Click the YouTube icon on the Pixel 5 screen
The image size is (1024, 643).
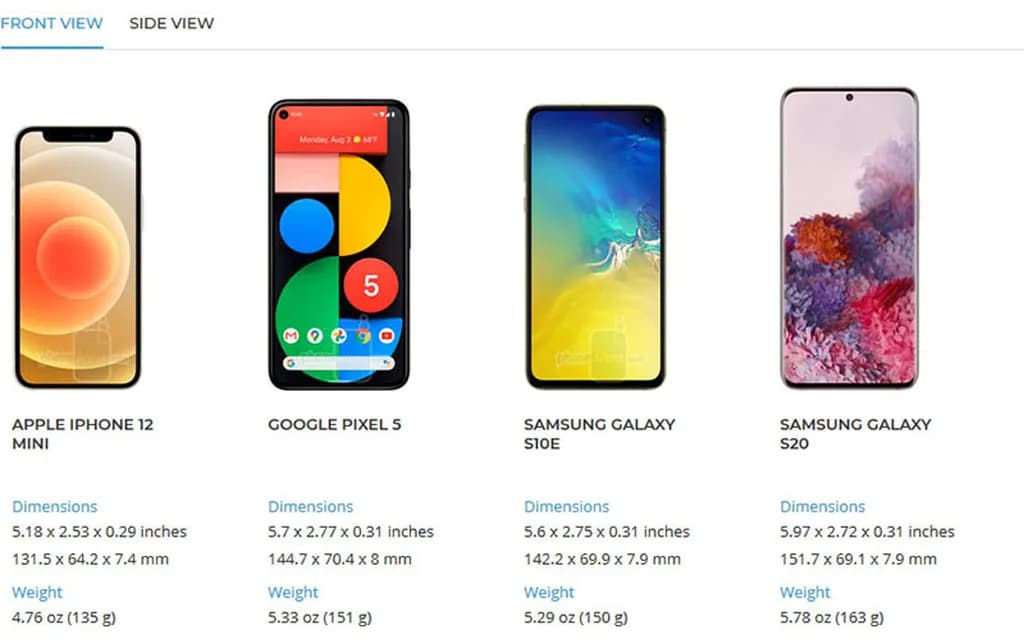pyautogui.click(x=386, y=336)
